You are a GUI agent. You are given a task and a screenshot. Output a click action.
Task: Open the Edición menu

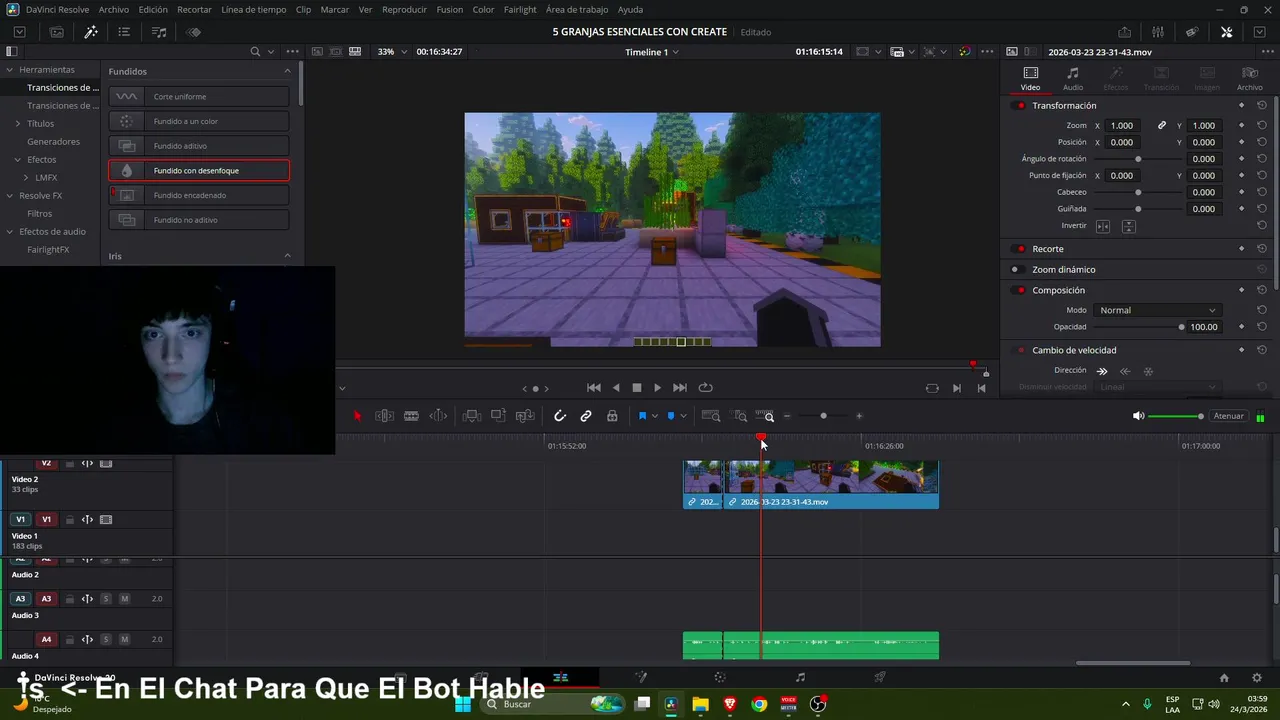(153, 9)
